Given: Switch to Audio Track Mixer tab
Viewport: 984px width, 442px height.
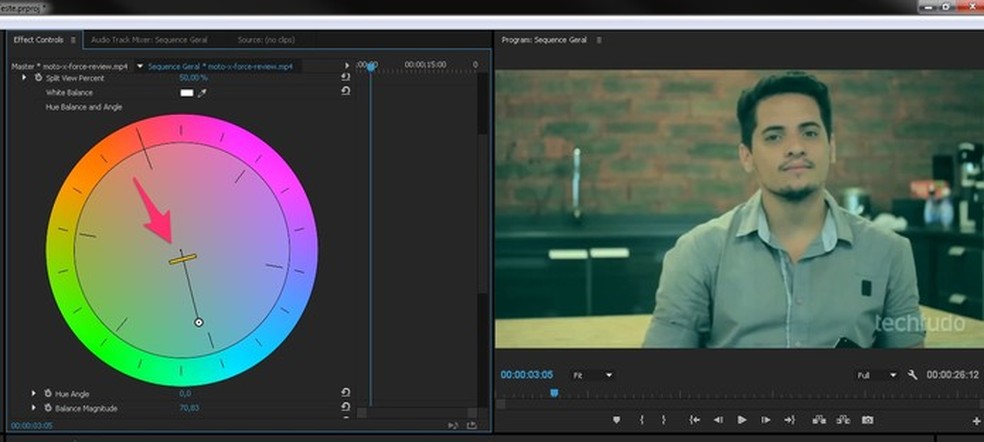Looking at the screenshot, I should 149,40.
